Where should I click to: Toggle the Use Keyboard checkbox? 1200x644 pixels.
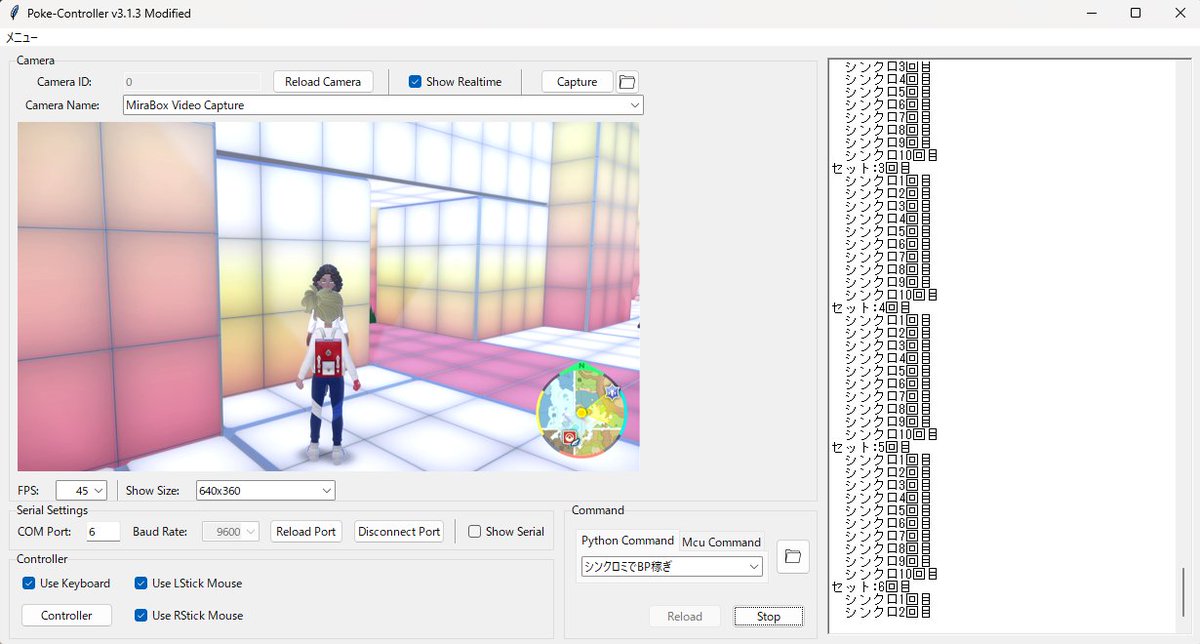point(29,583)
